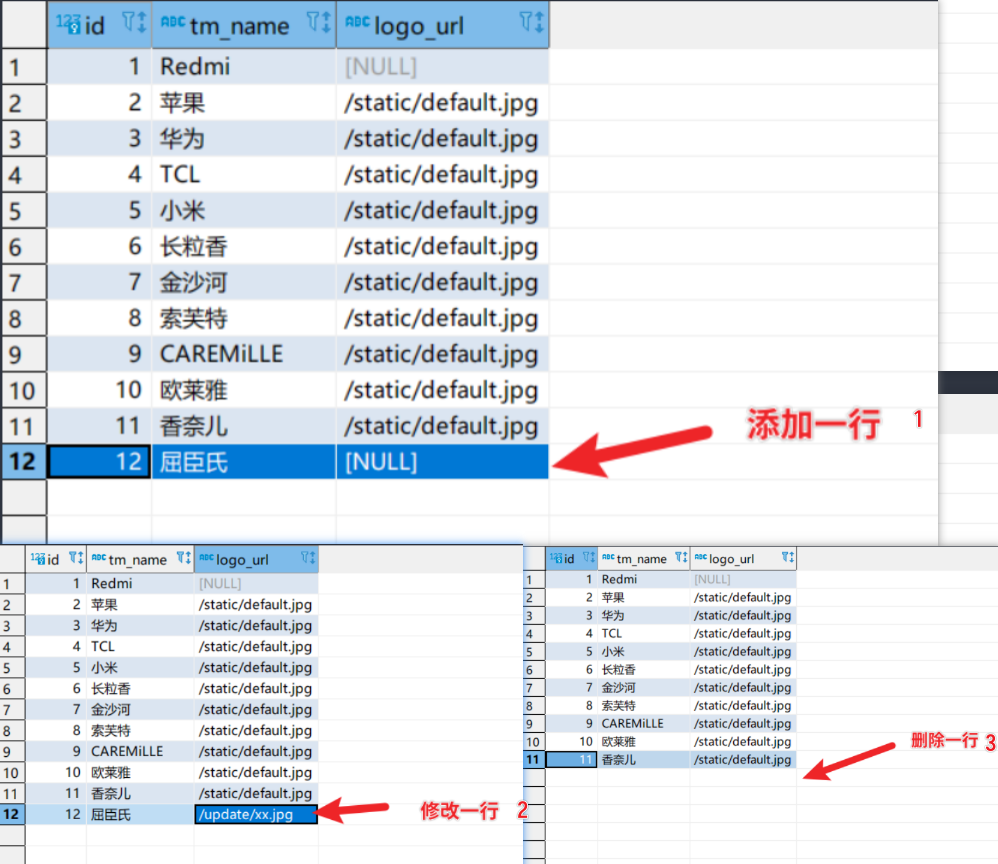Click the 屈臣氏 cell in the top grid

pyautogui.click(x=244, y=462)
